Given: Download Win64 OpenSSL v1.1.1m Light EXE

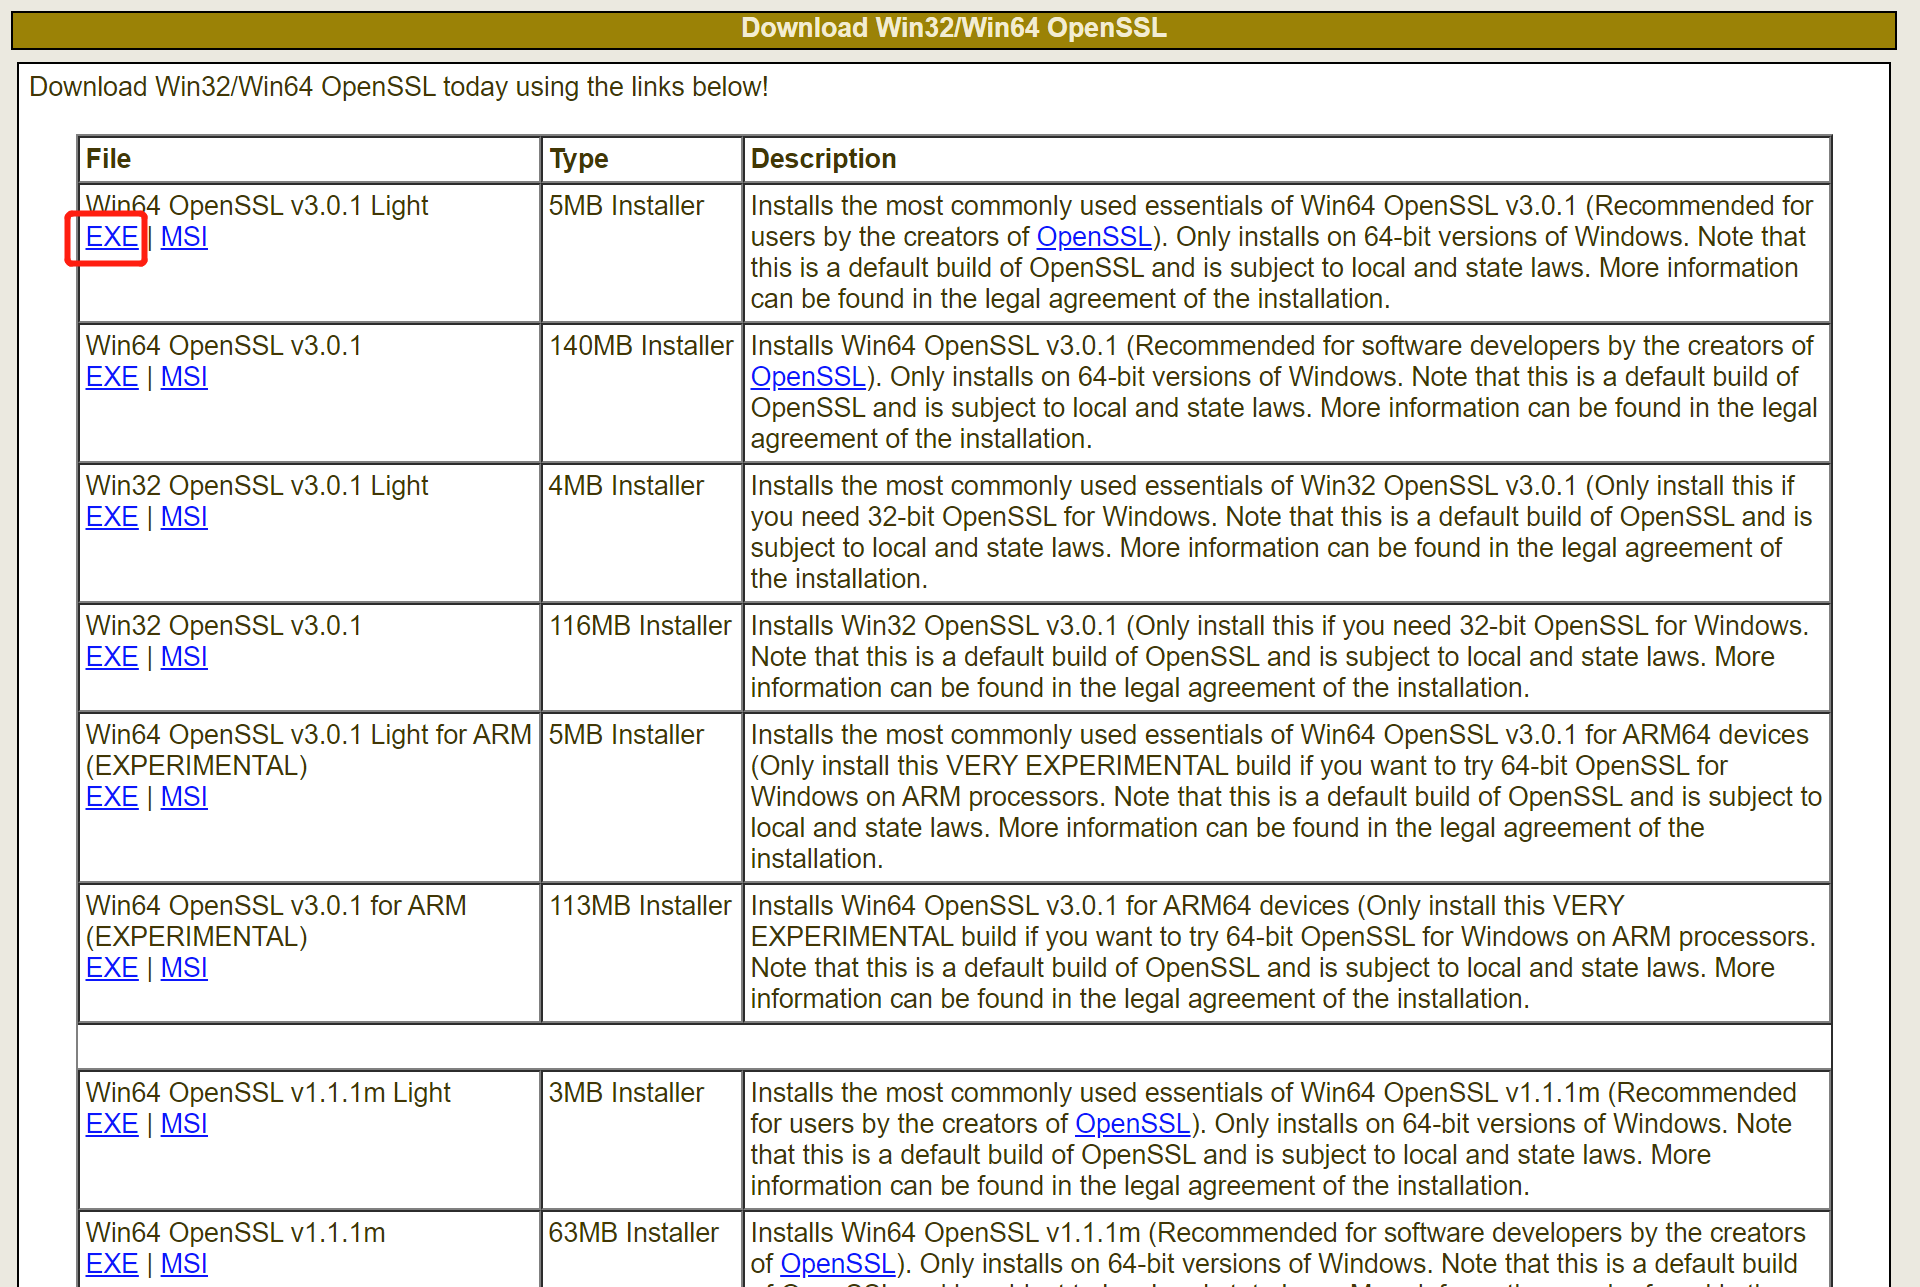Looking at the screenshot, I should [x=111, y=1124].
